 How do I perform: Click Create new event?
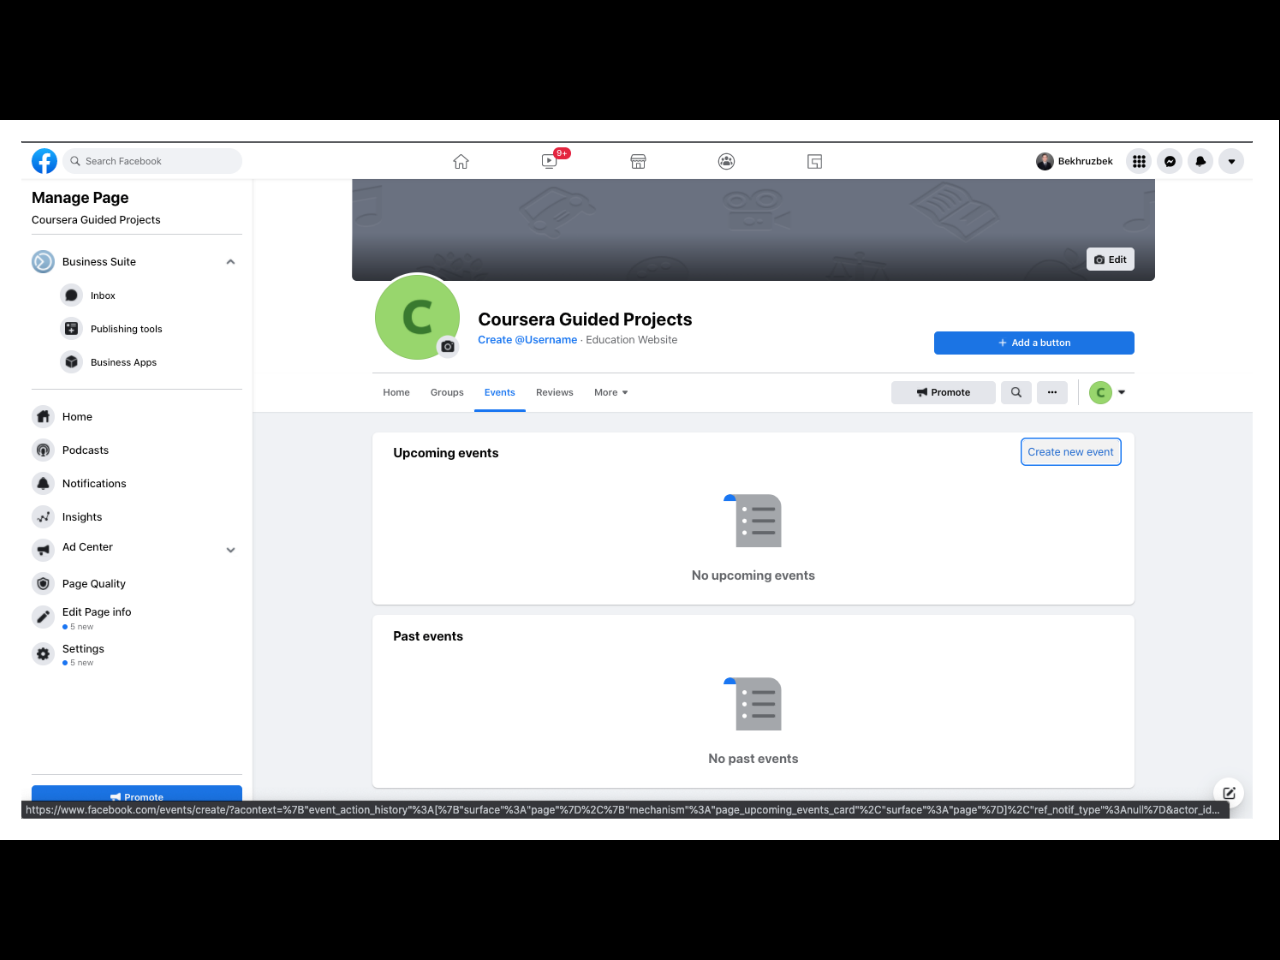coord(1071,452)
